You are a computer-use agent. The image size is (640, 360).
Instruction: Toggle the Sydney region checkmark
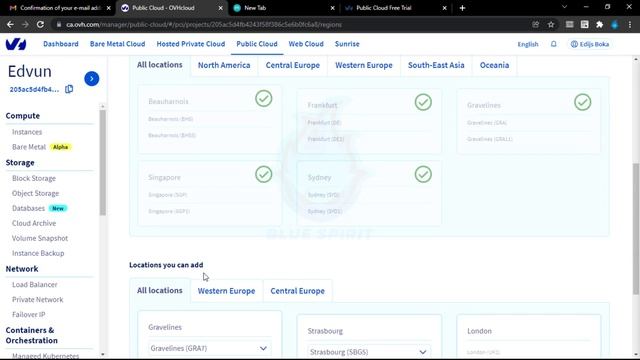(x=423, y=174)
